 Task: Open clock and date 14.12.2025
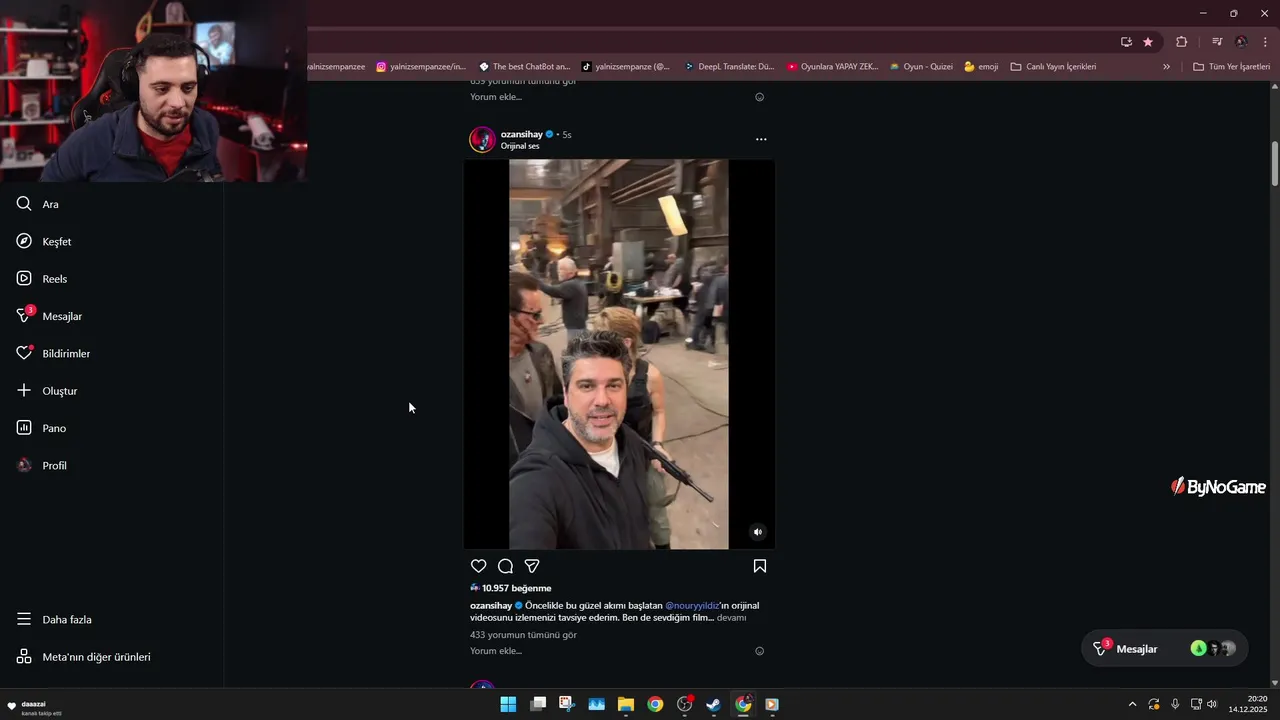[1249, 704]
